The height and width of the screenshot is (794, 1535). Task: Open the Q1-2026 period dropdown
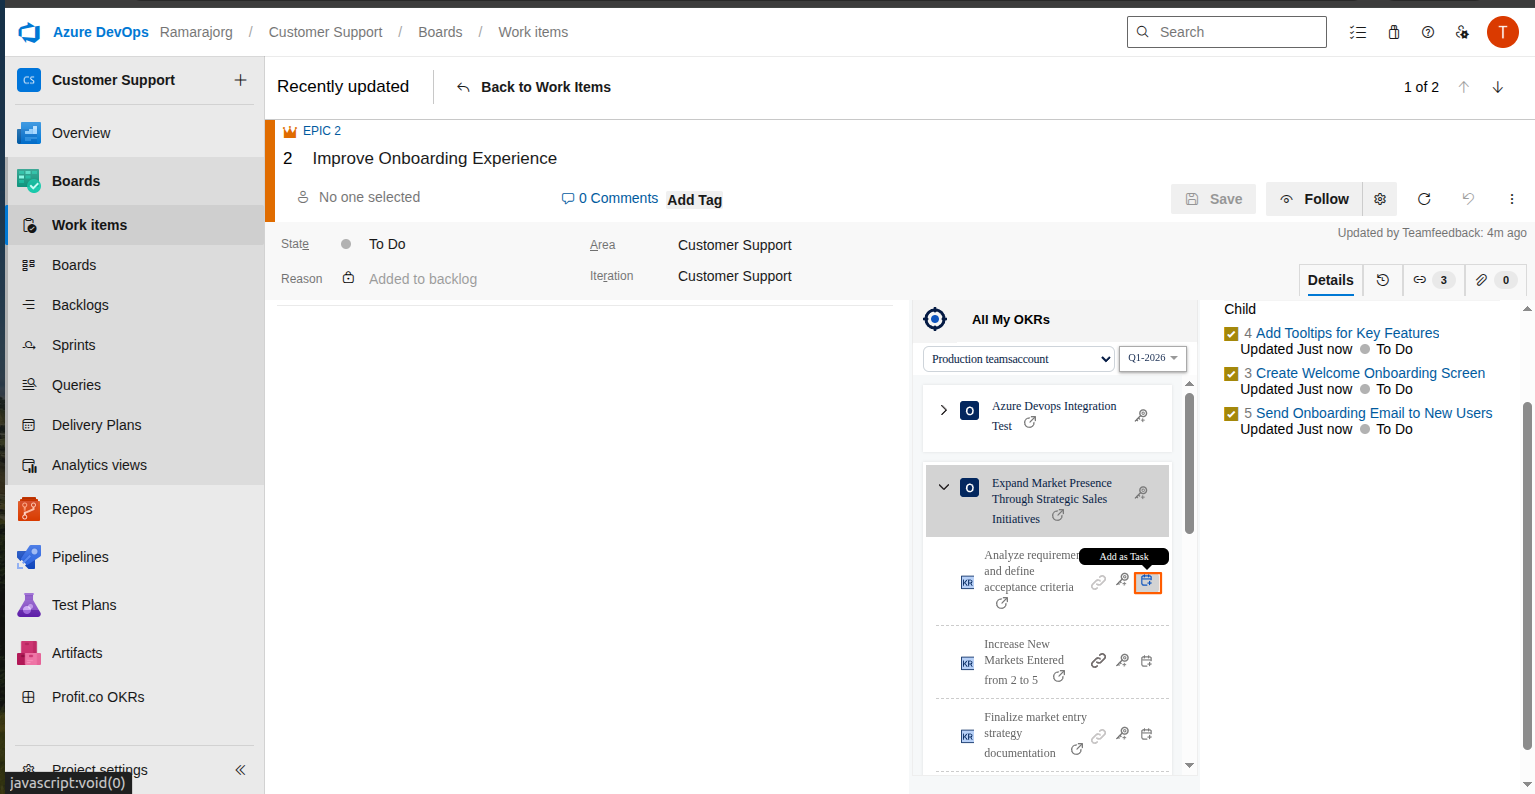coord(1153,358)
